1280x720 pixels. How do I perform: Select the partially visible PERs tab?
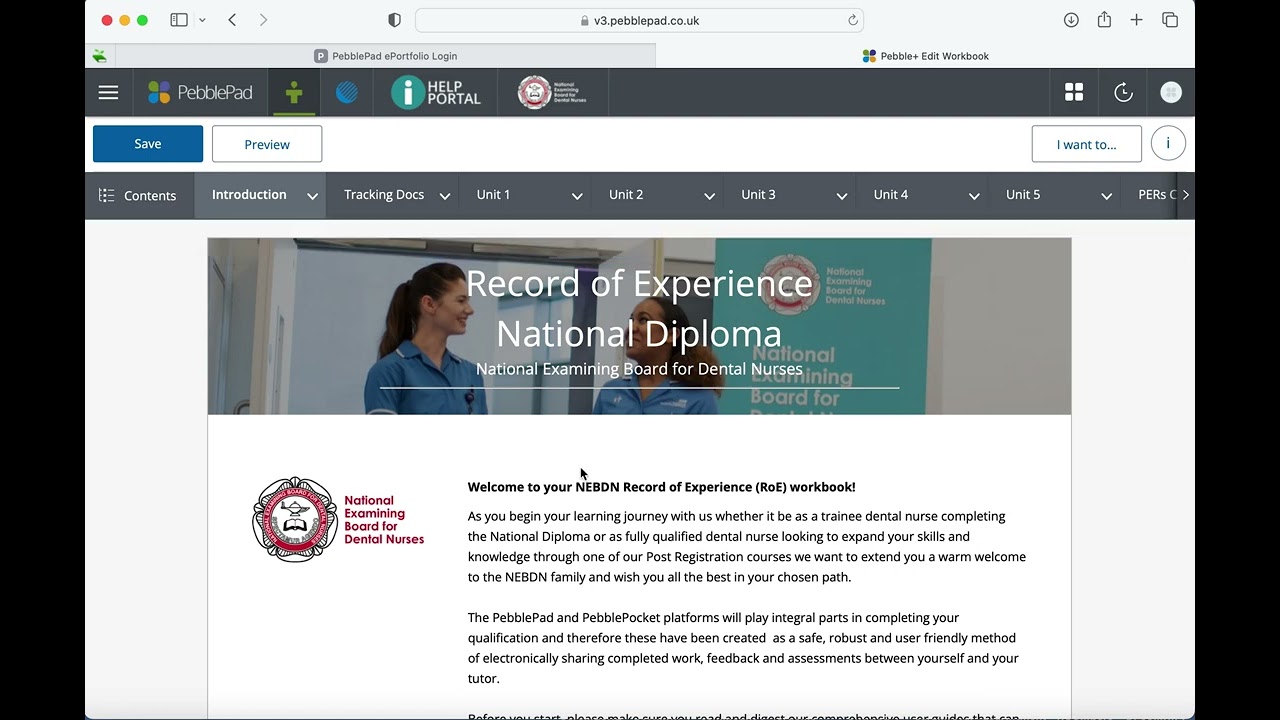coord(1156,195)
